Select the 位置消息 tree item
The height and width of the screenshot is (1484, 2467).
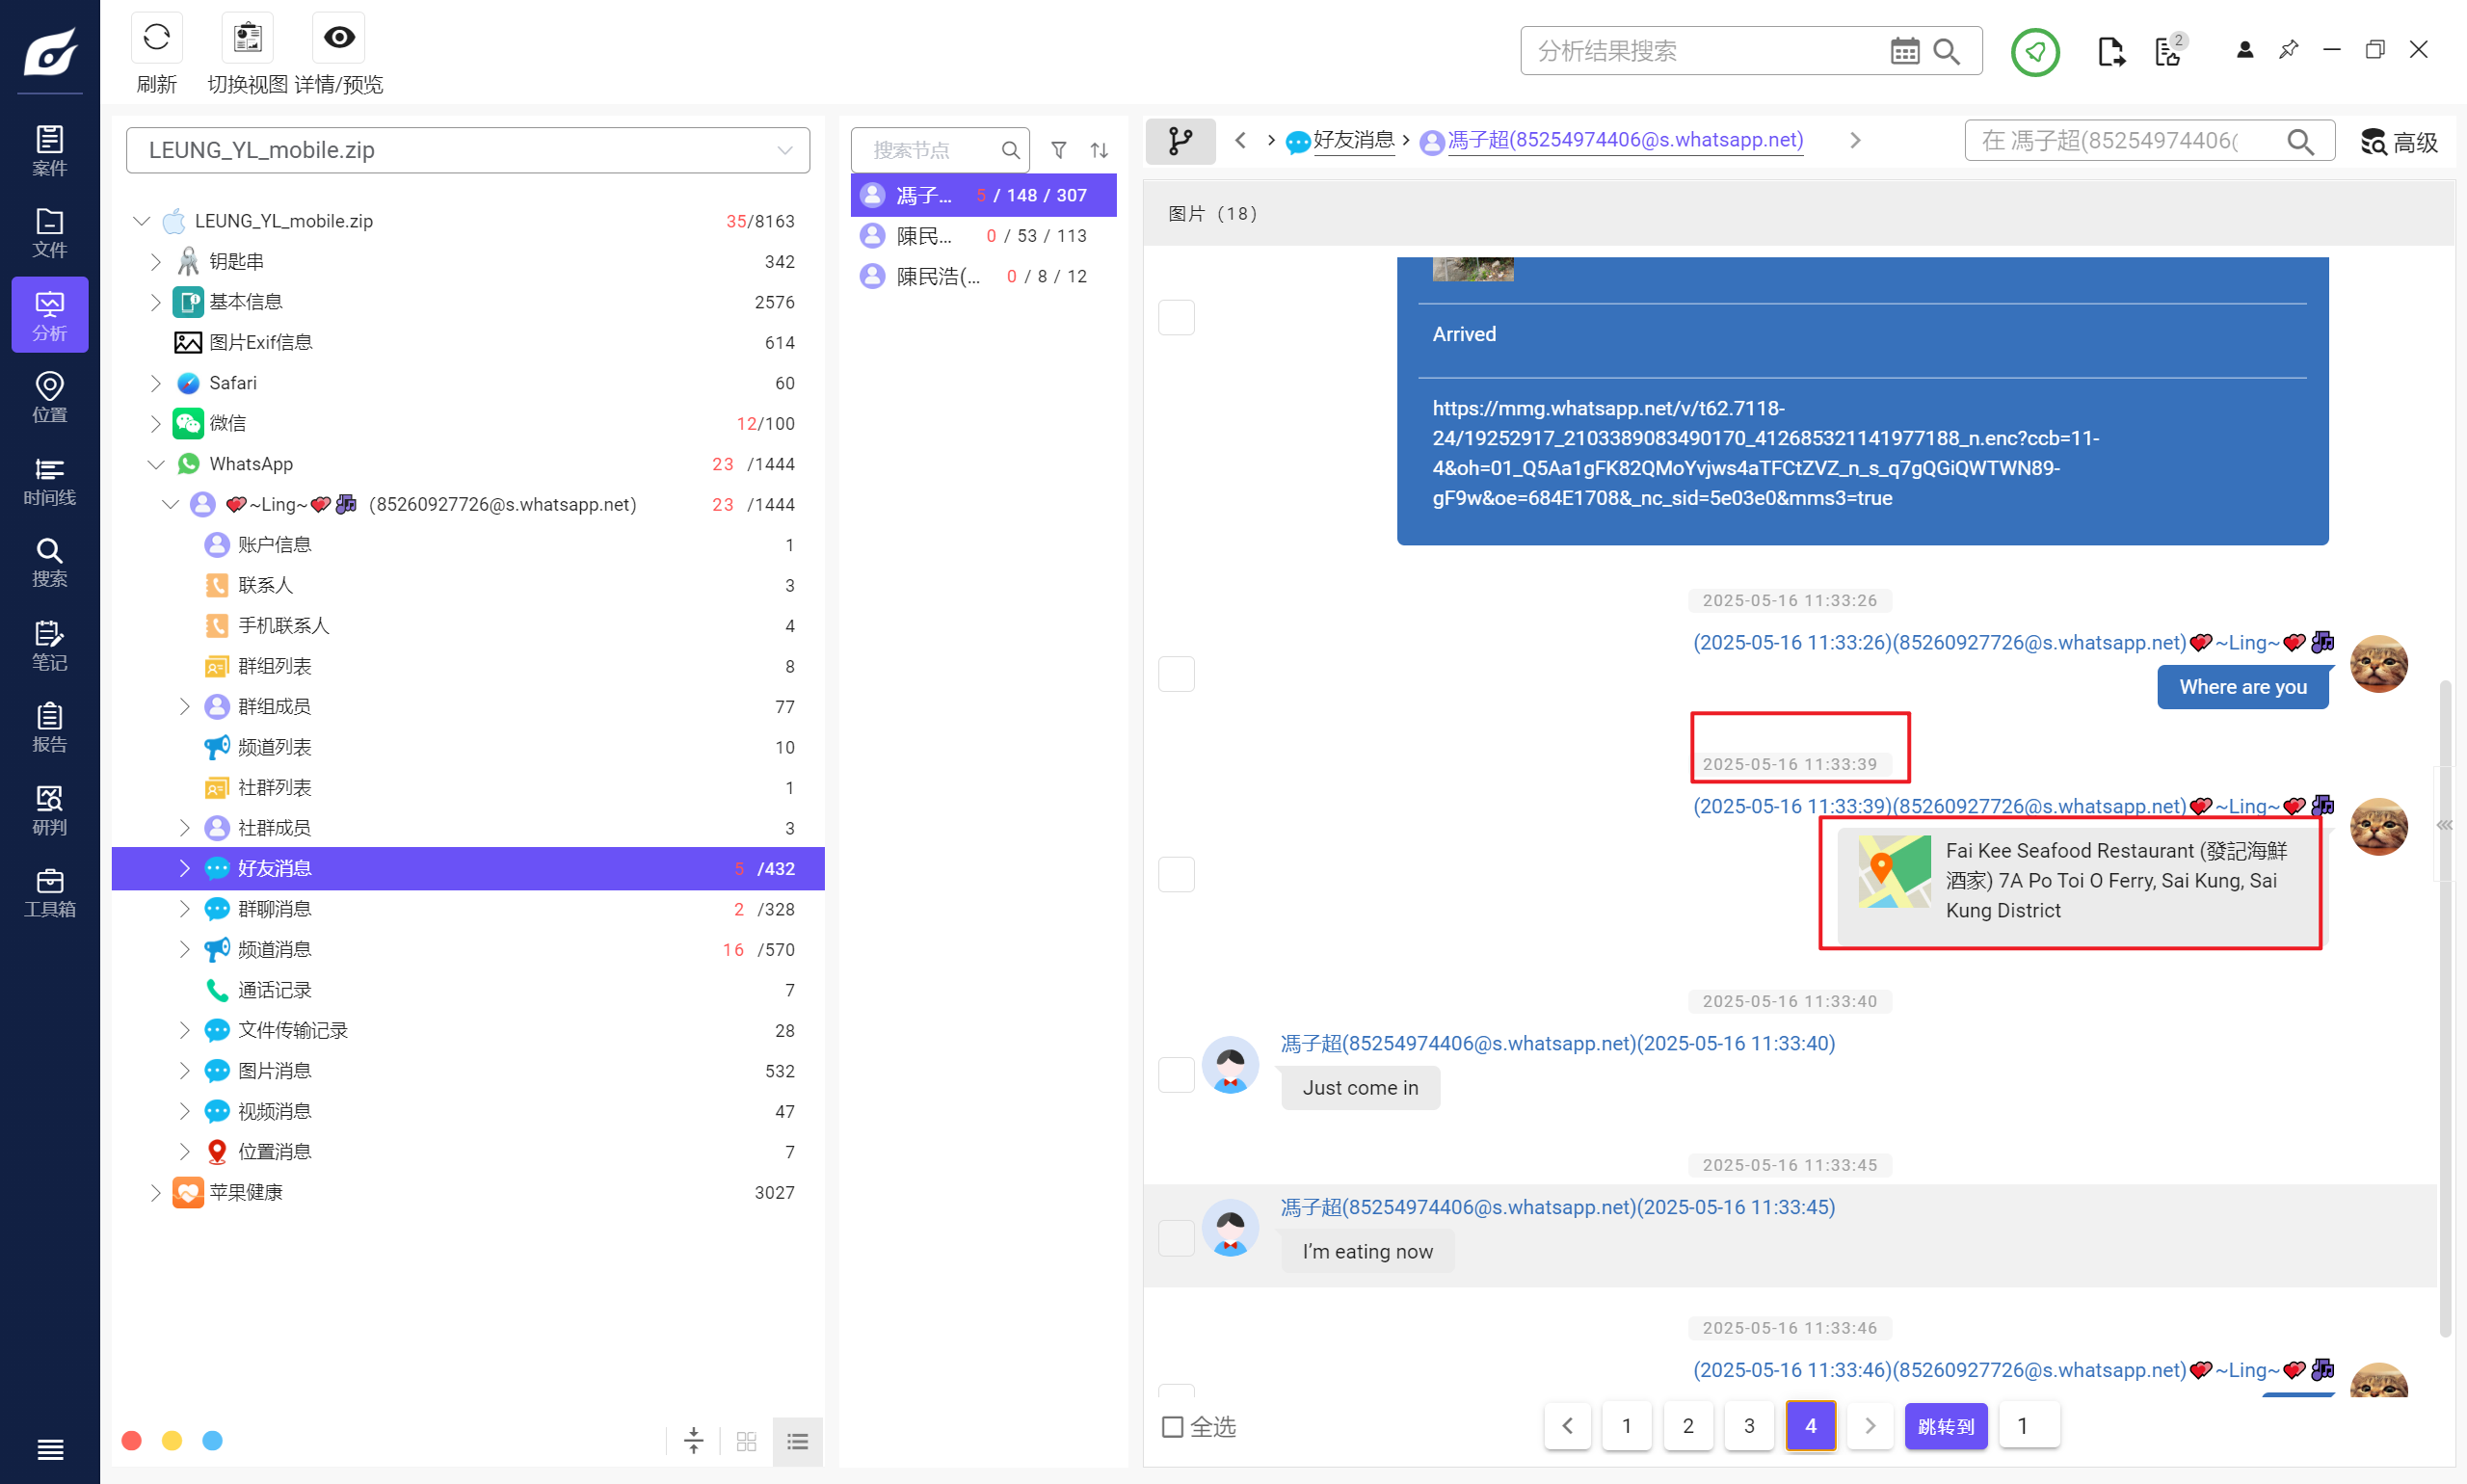coord(275,1152)
